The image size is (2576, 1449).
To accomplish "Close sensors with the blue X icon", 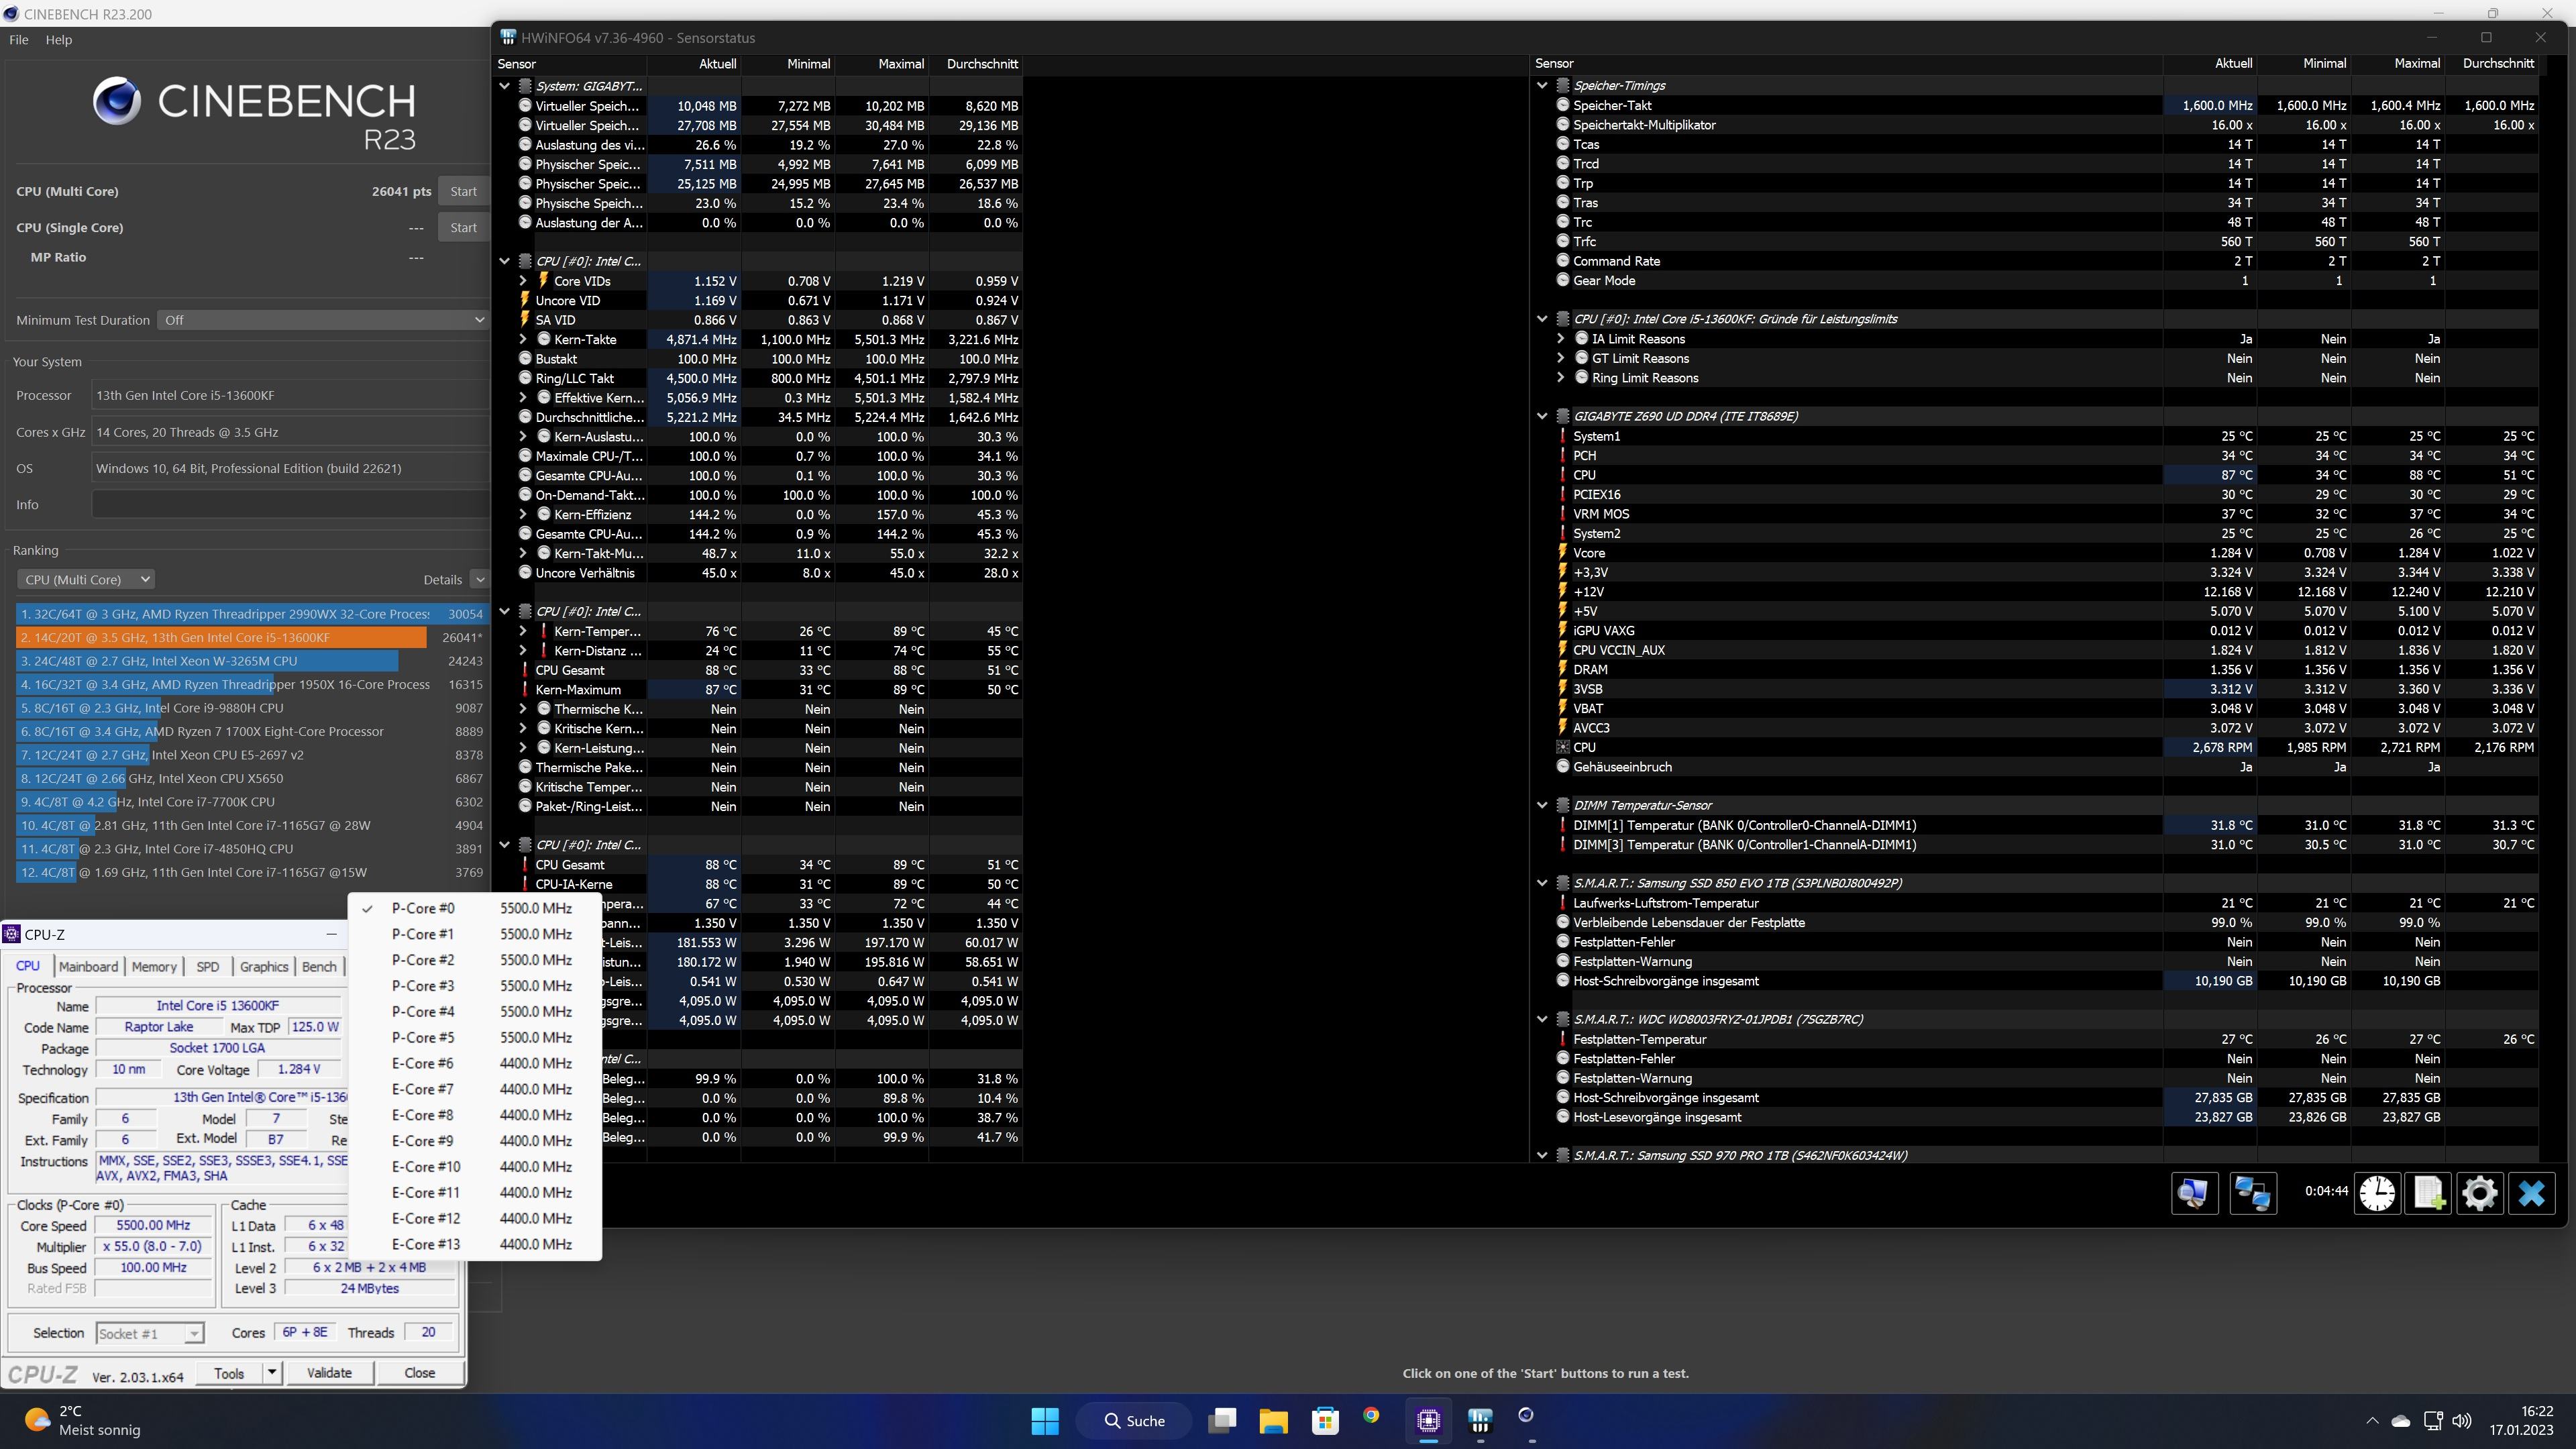I will pos(2532,1193).
